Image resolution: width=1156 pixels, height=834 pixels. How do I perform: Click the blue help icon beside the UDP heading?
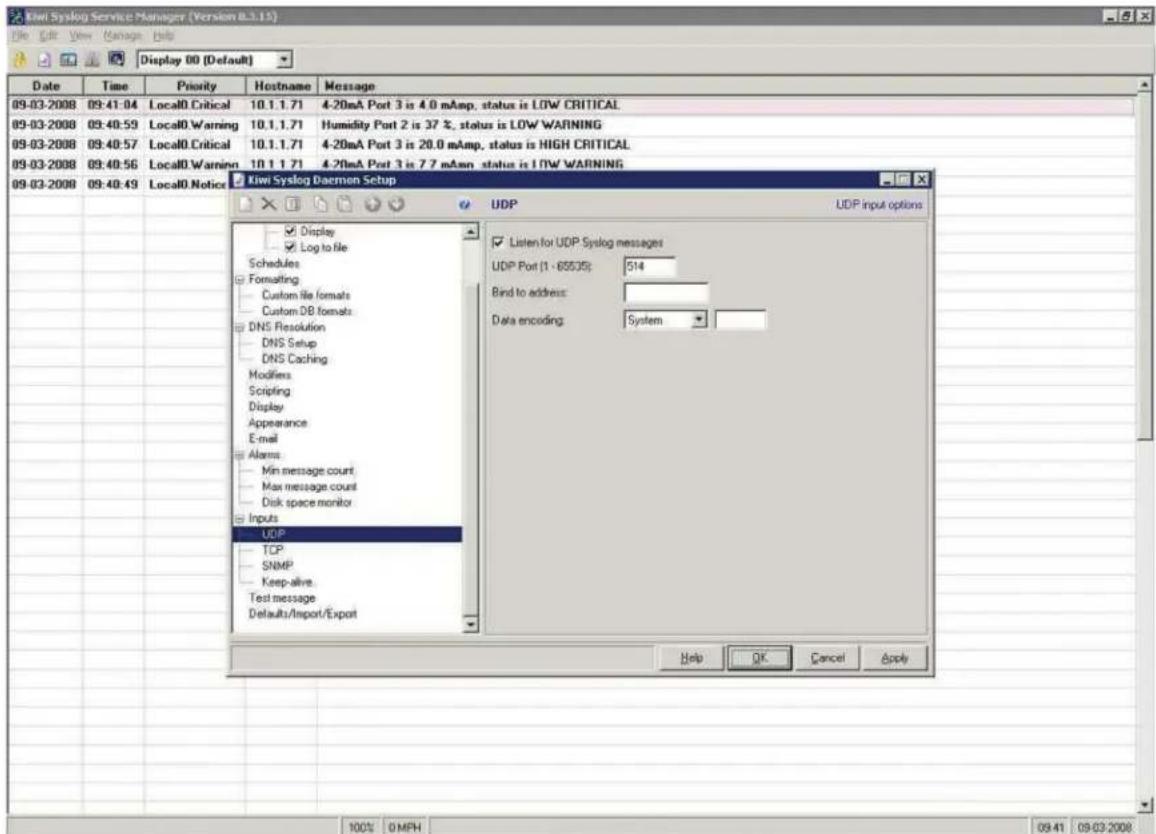[464, 205]
